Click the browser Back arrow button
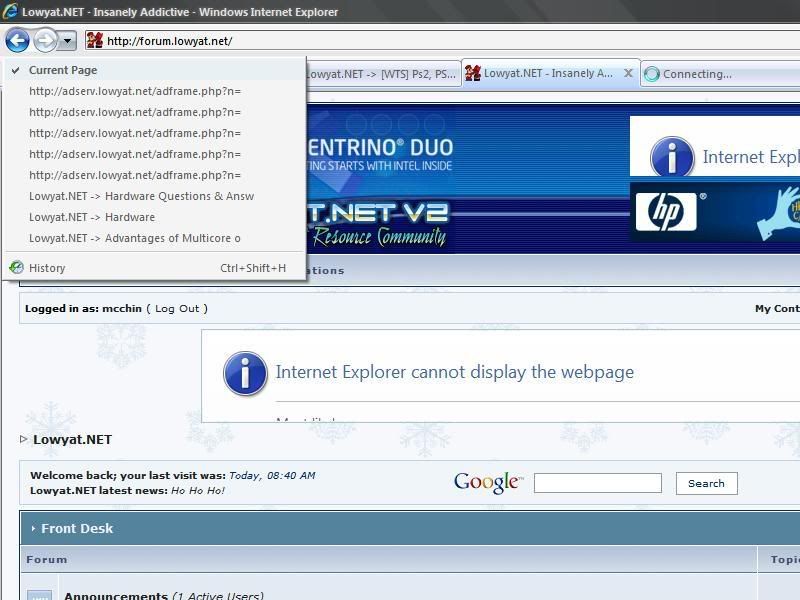 (x=17, y=41)
